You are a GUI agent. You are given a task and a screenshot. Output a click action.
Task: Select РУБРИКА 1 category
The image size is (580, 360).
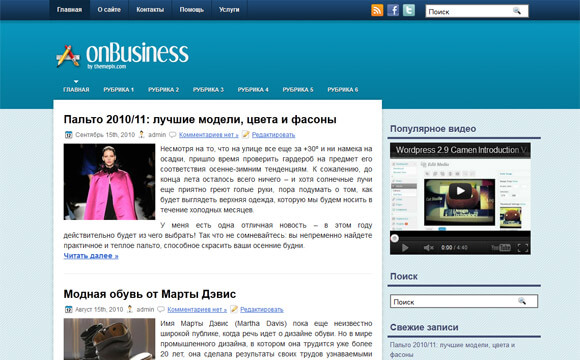(x=119, y=90)
